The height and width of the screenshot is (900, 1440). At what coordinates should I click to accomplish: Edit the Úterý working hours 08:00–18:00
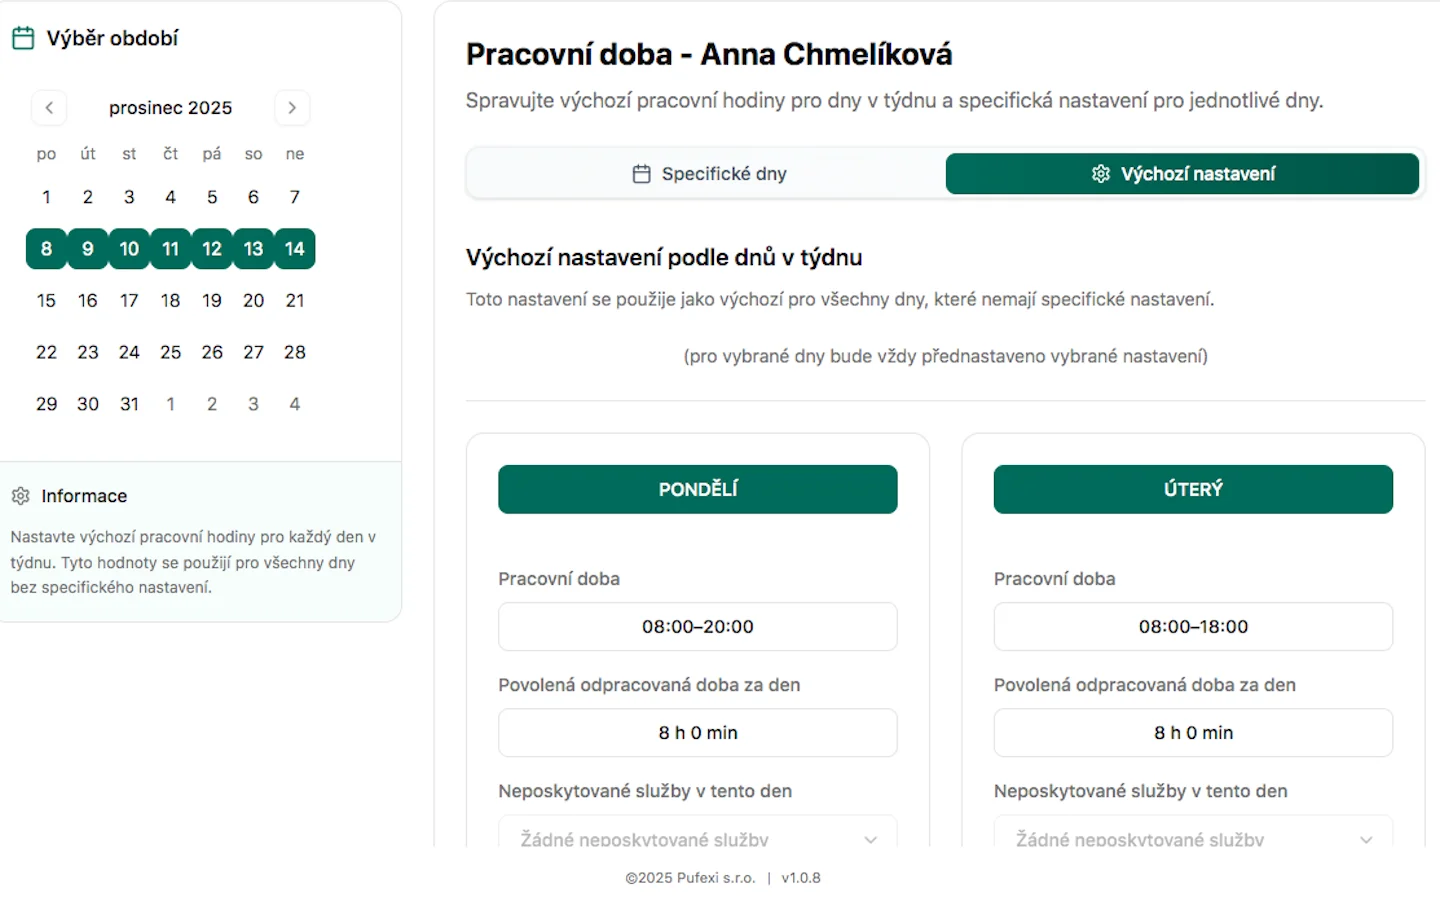coord(1192,626)
